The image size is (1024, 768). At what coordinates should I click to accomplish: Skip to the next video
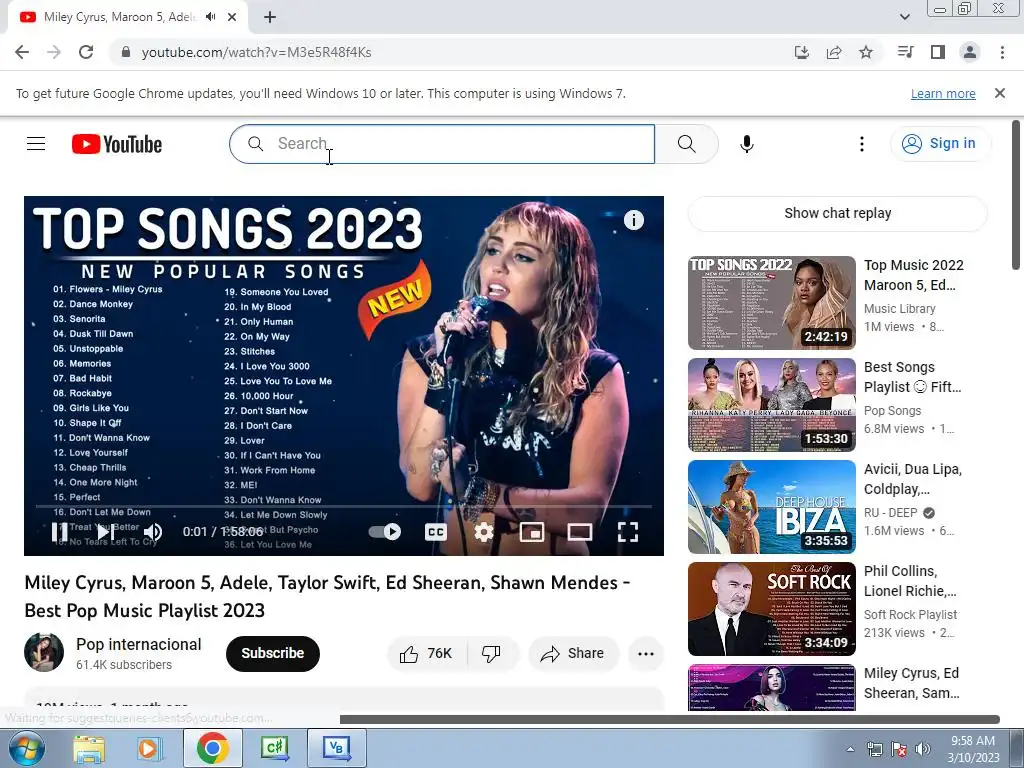click(x=106, y=532)
